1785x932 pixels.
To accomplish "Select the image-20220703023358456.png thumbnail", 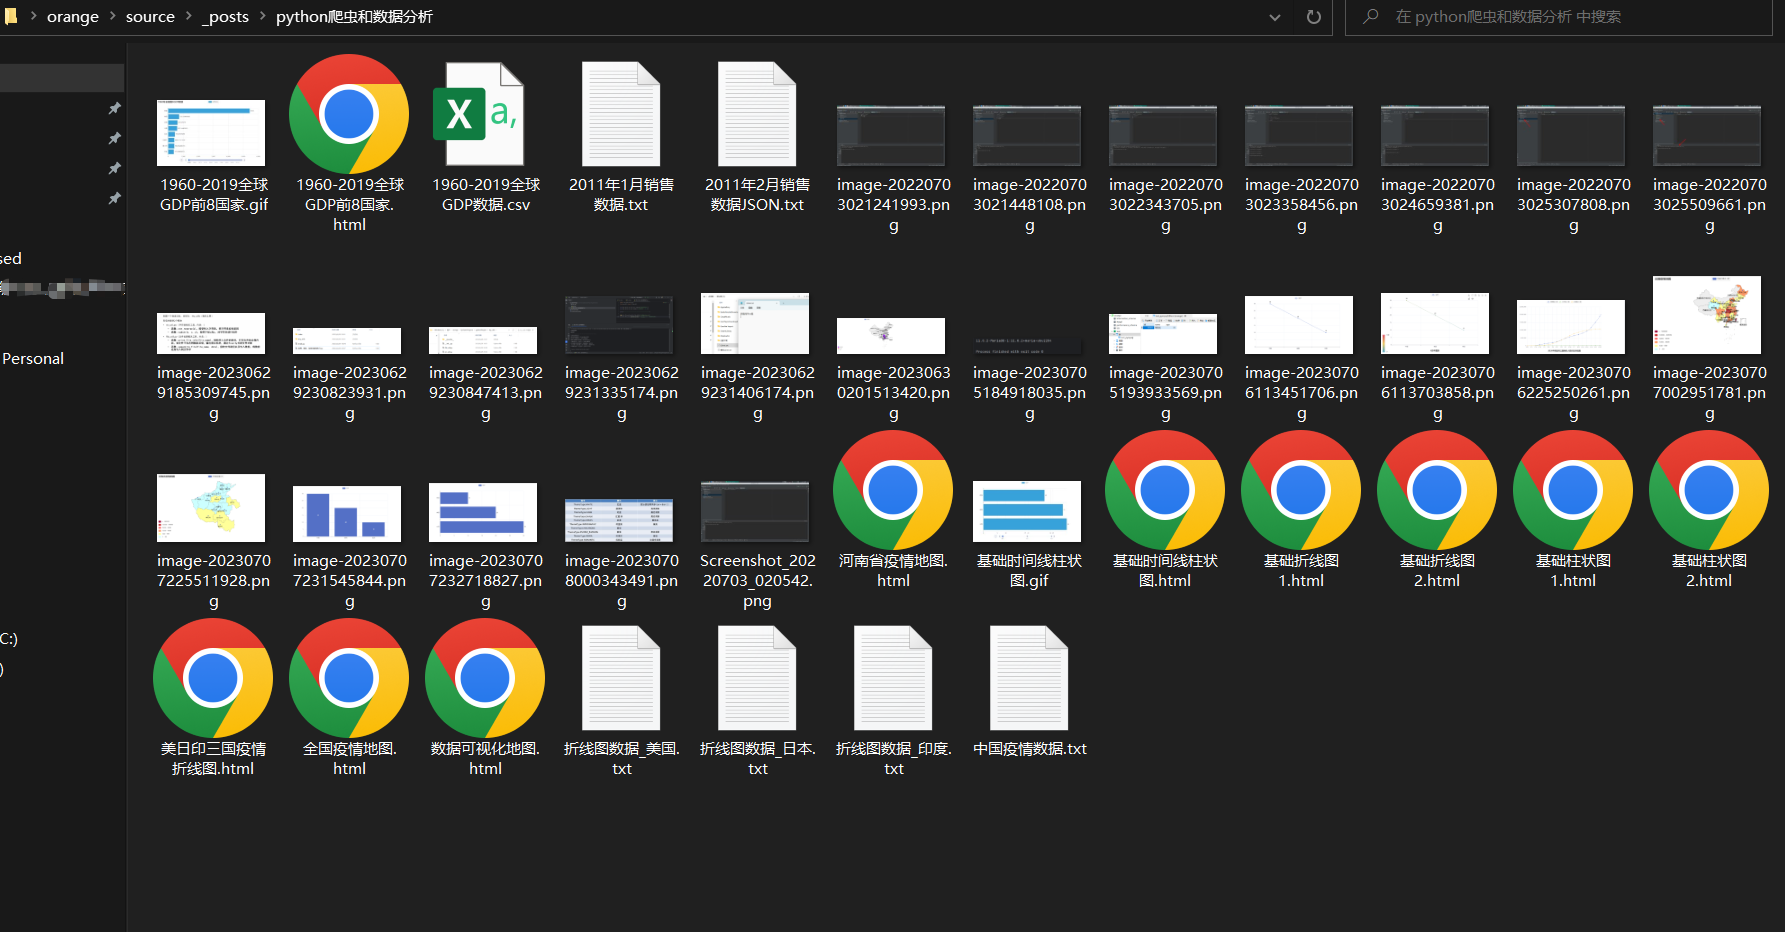I will (1299, 135).
